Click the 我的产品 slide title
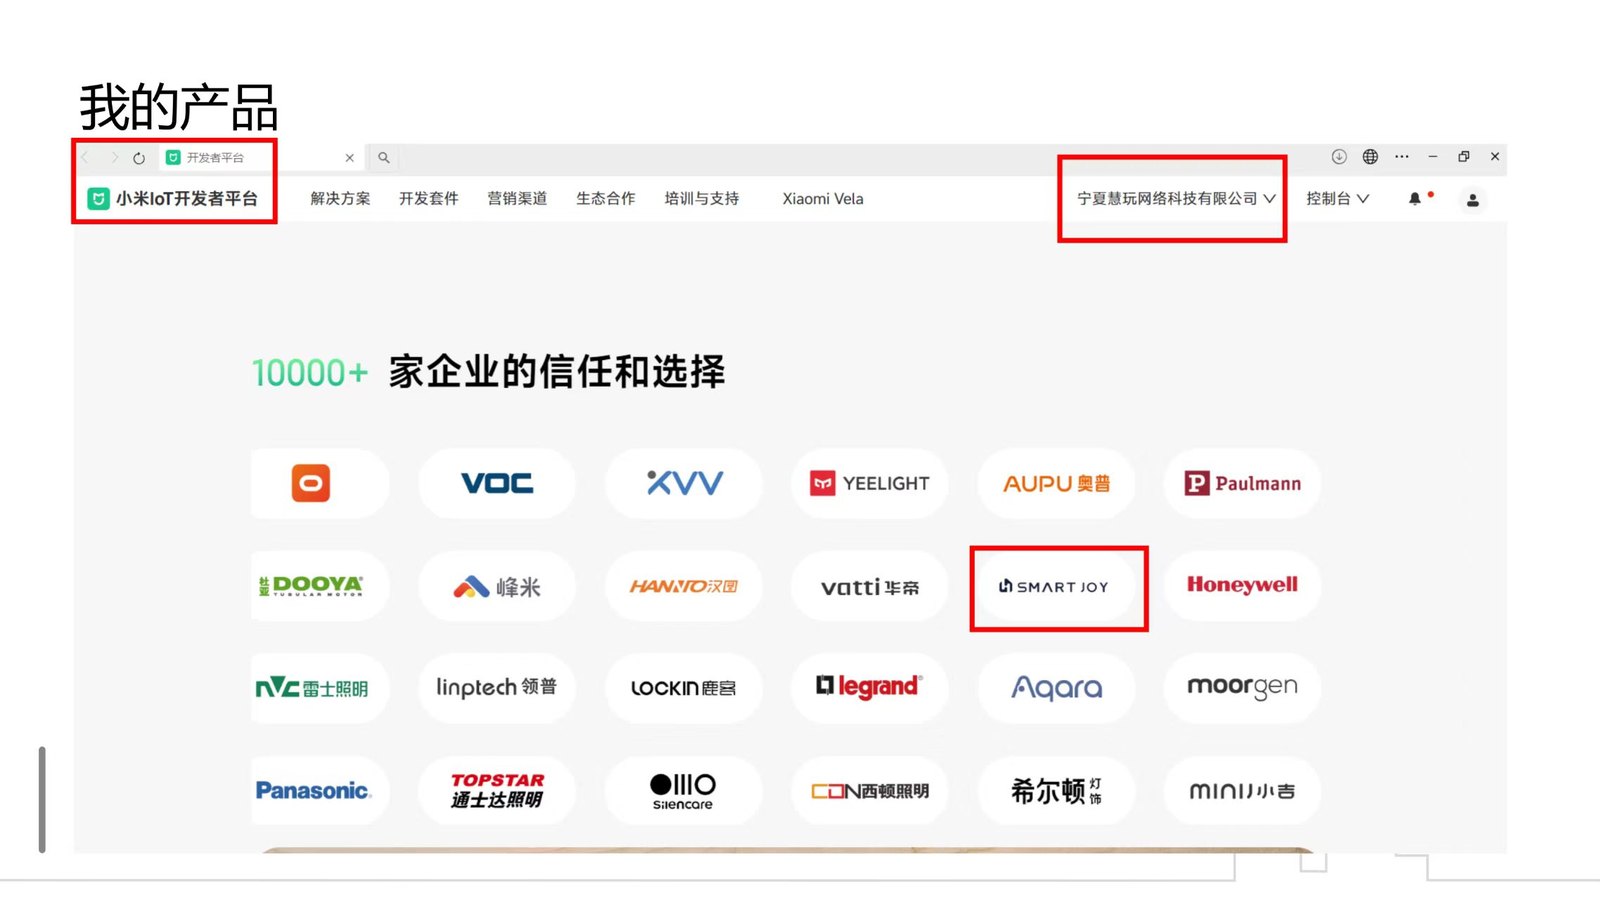The image size is (1600, 900). pos(179,108)
